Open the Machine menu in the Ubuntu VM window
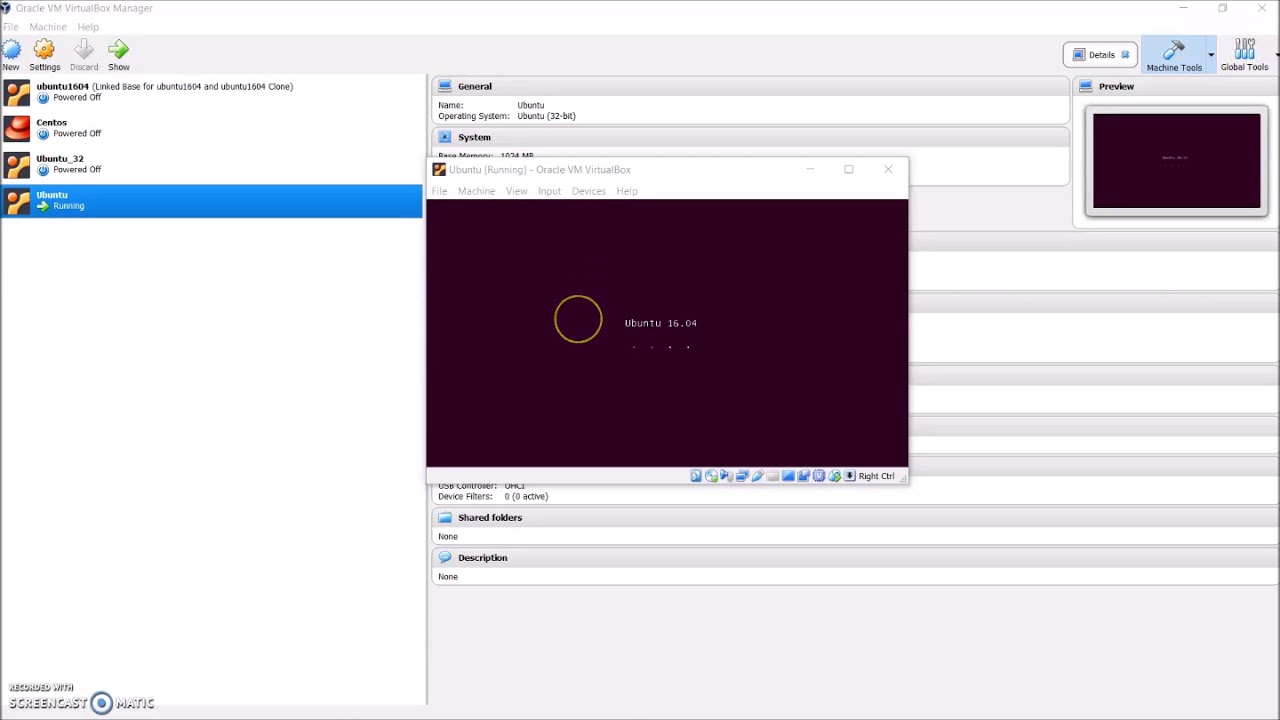Viewport: 1280px width, 720px height. click(476, 191)
